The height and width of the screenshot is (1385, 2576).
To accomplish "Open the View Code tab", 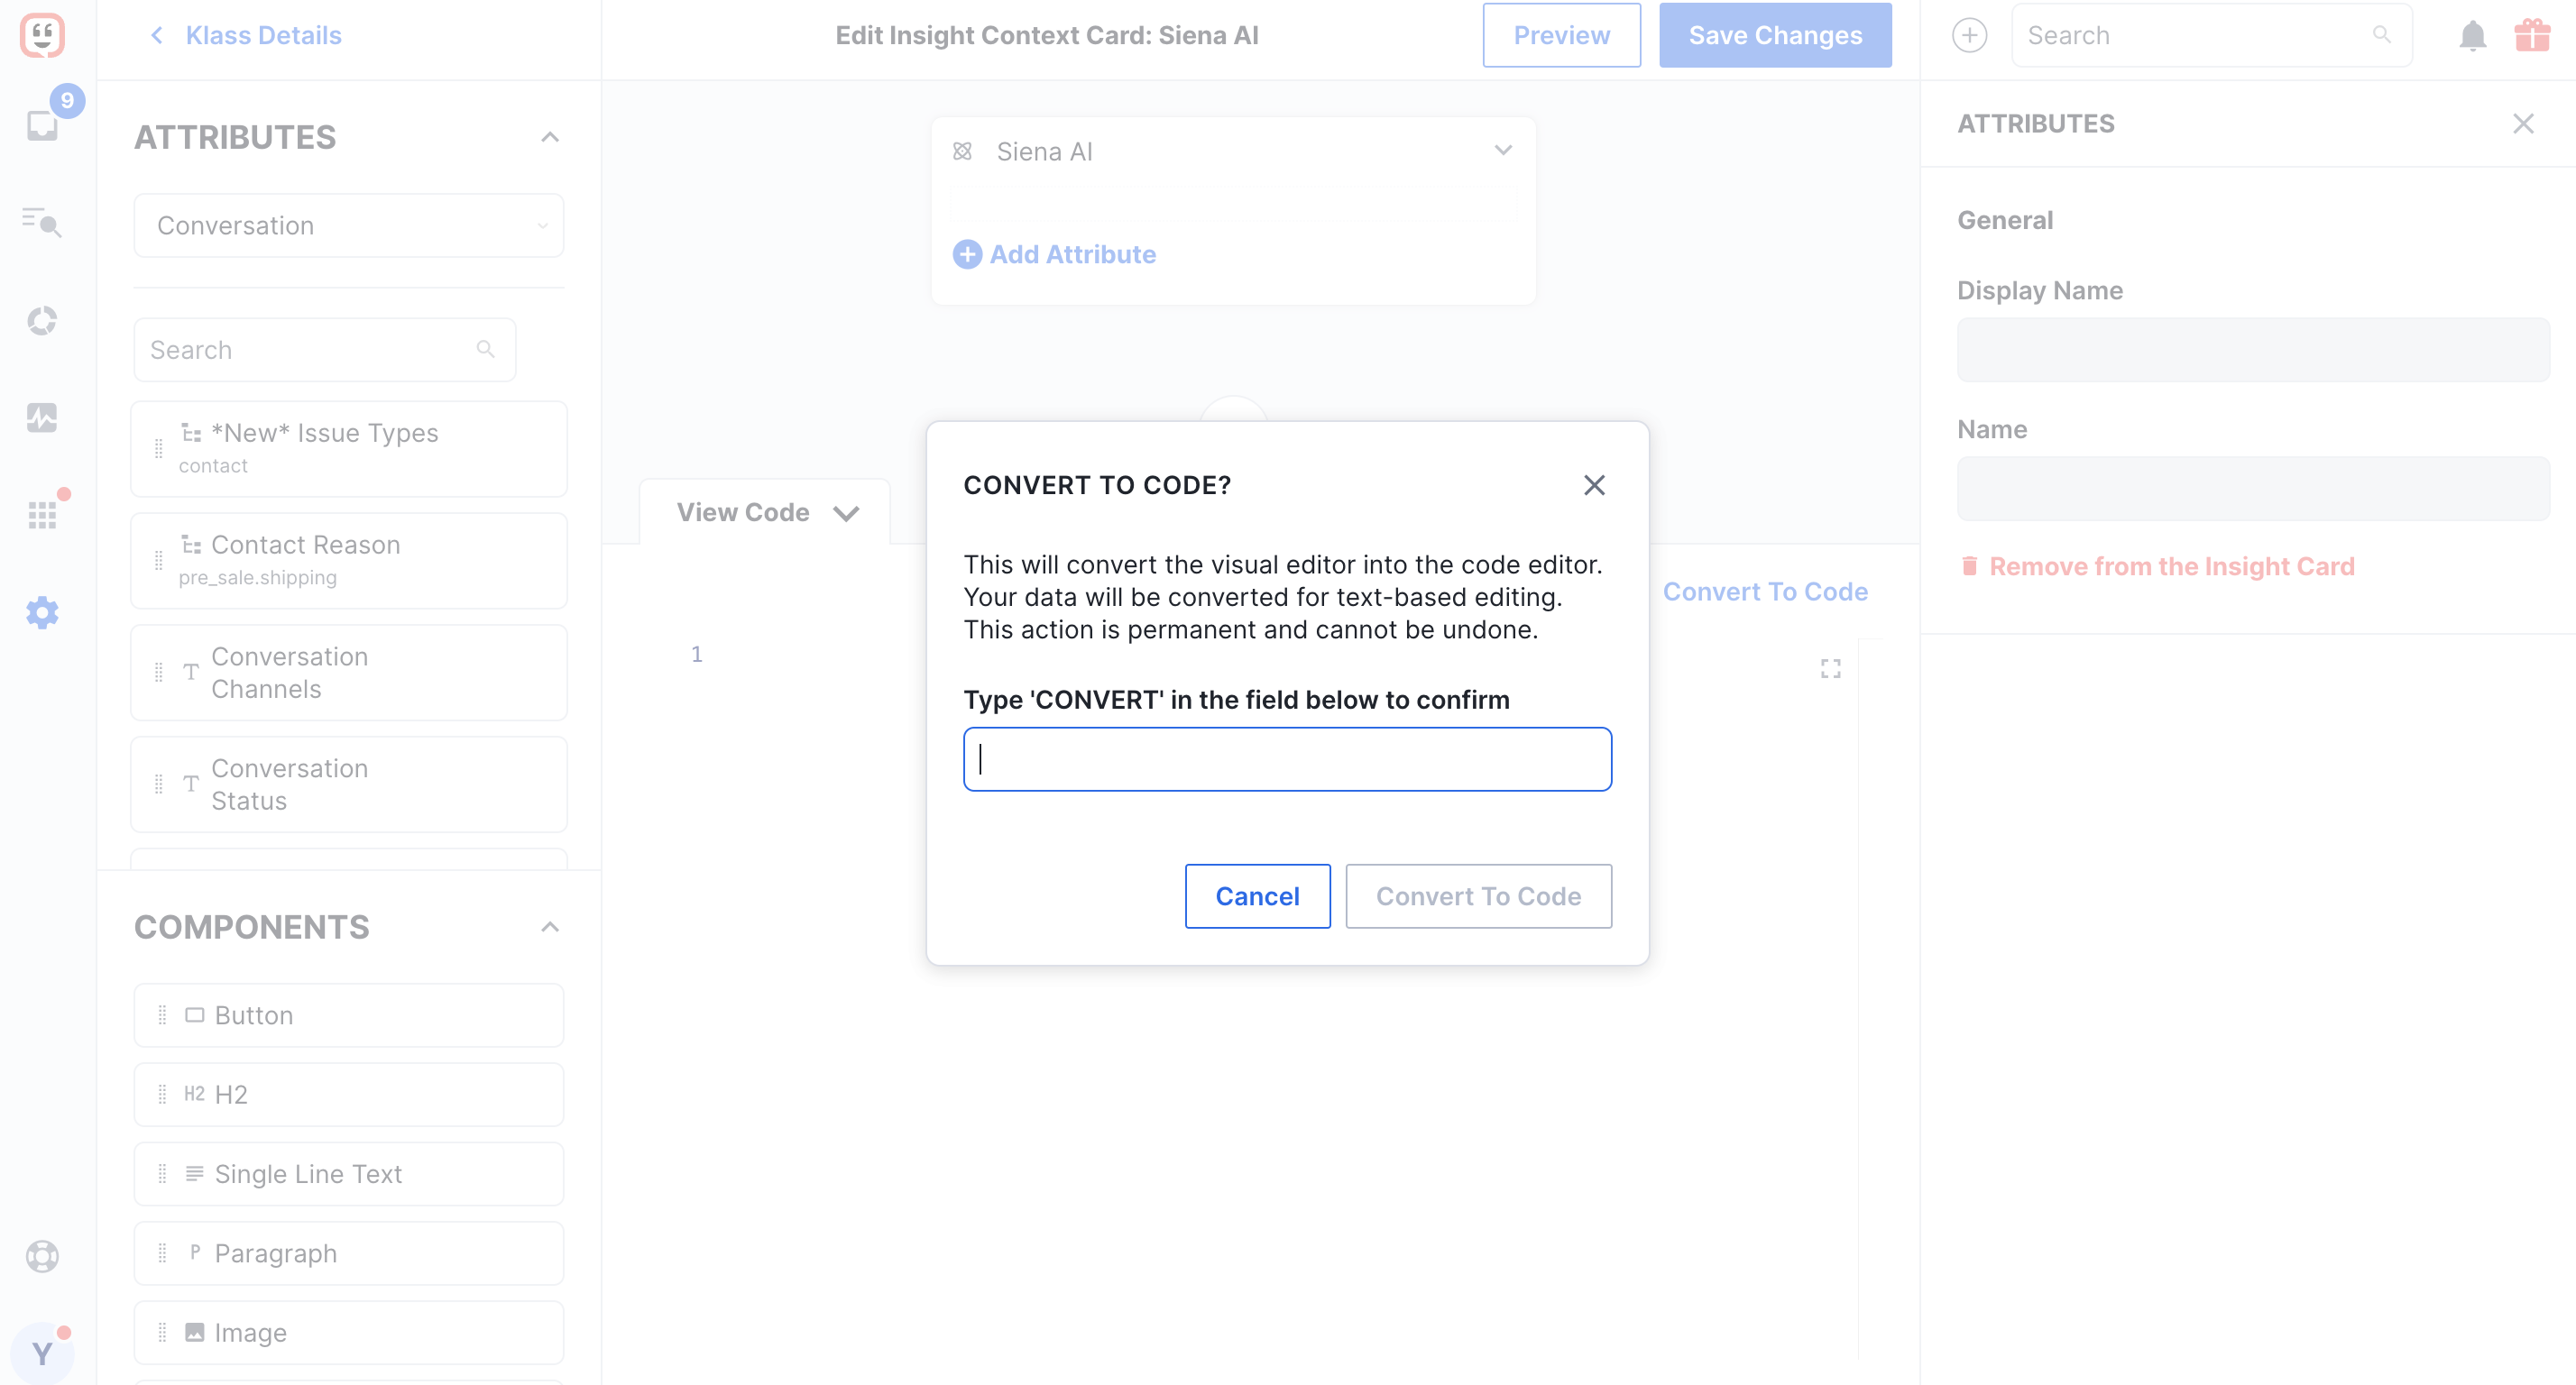I will pyautogui.click(x=767, y=512).
